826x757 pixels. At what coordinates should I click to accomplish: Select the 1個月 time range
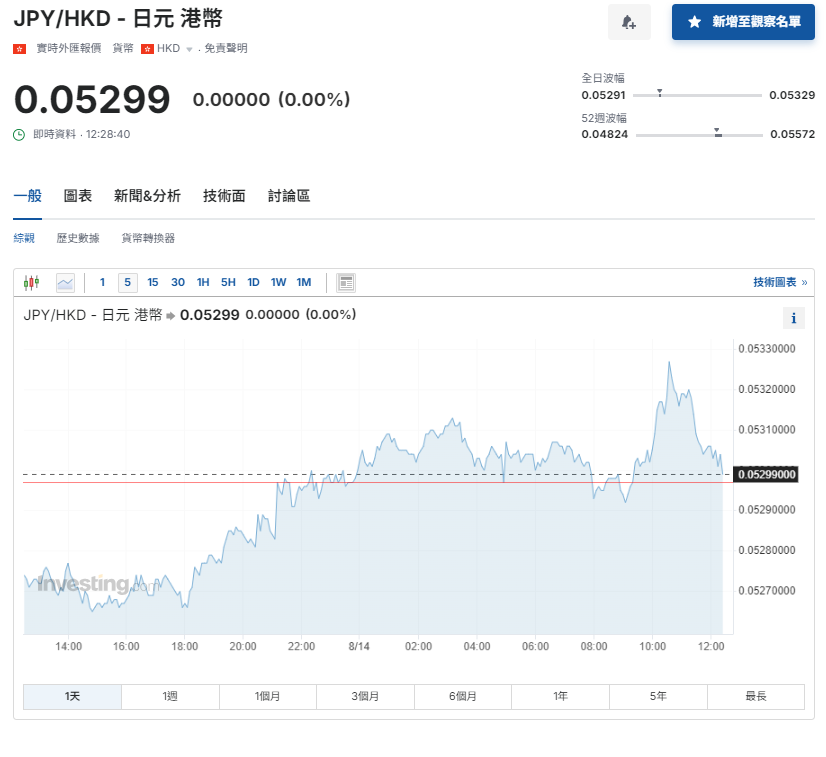click(x=268, y=696)
